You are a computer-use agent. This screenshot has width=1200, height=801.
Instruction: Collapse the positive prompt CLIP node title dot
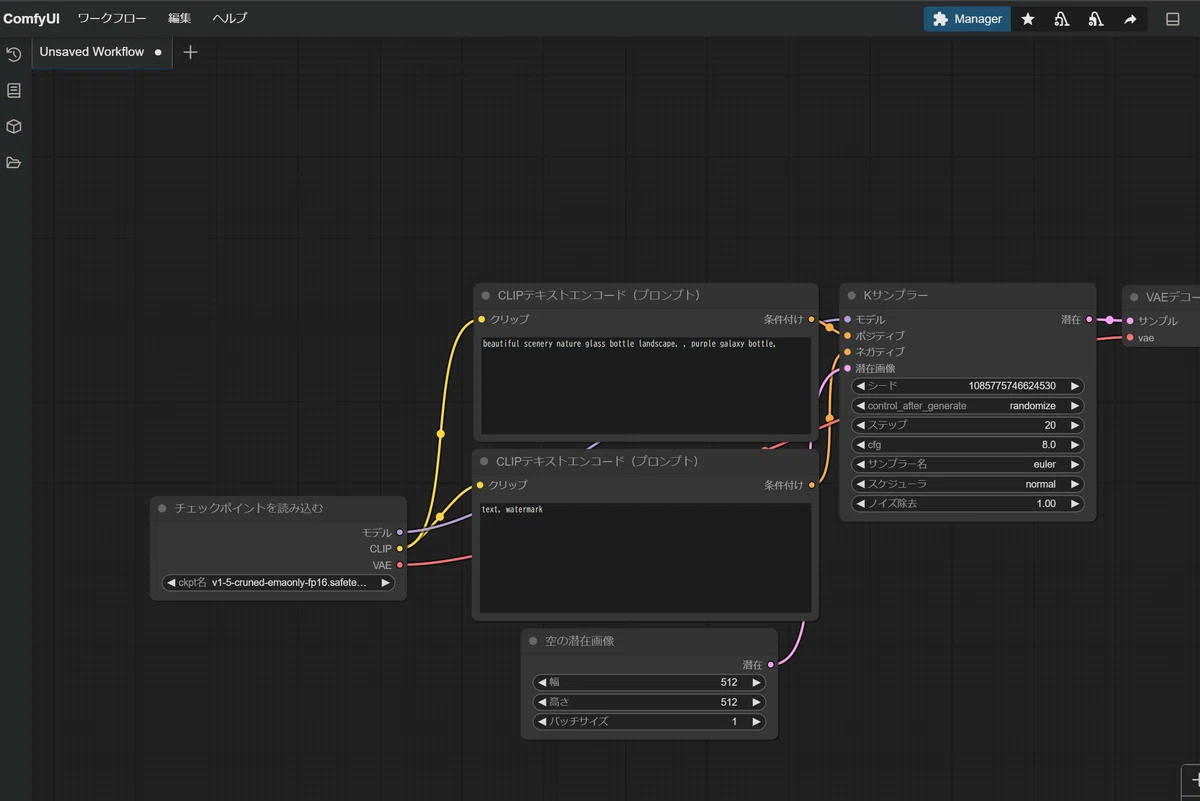(485, 296)
